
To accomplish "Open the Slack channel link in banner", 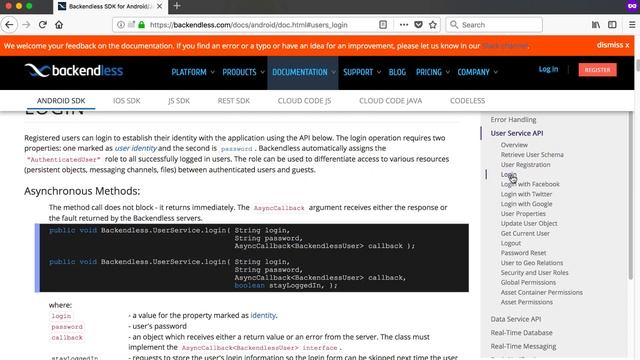I will click(505, 46).
